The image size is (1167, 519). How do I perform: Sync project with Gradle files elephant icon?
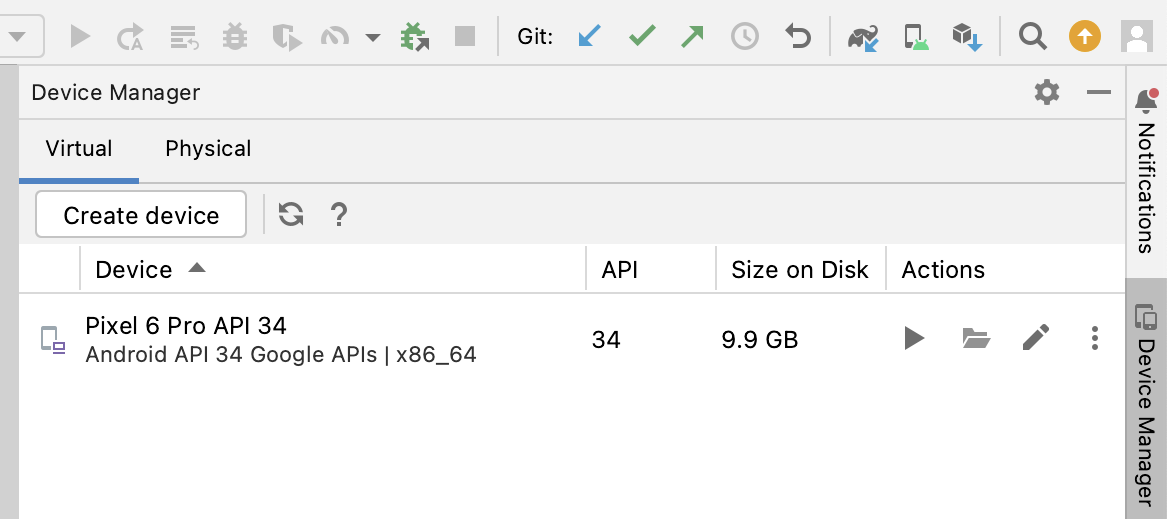pos(862,37)
